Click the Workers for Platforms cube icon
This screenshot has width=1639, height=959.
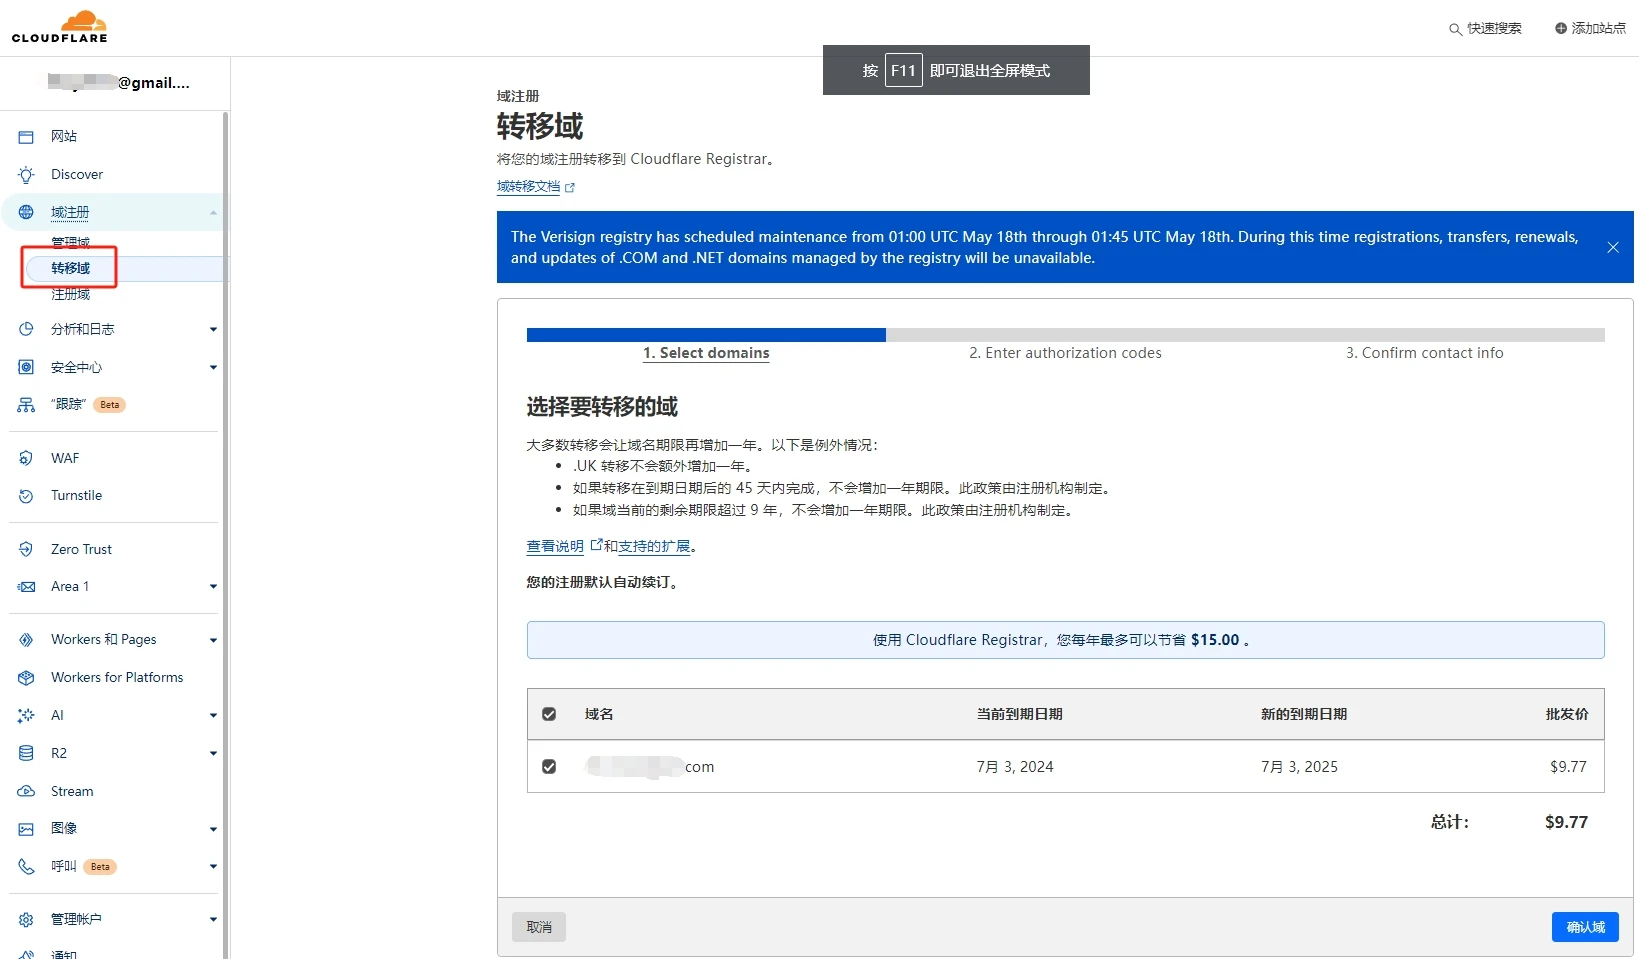[26, 678]
